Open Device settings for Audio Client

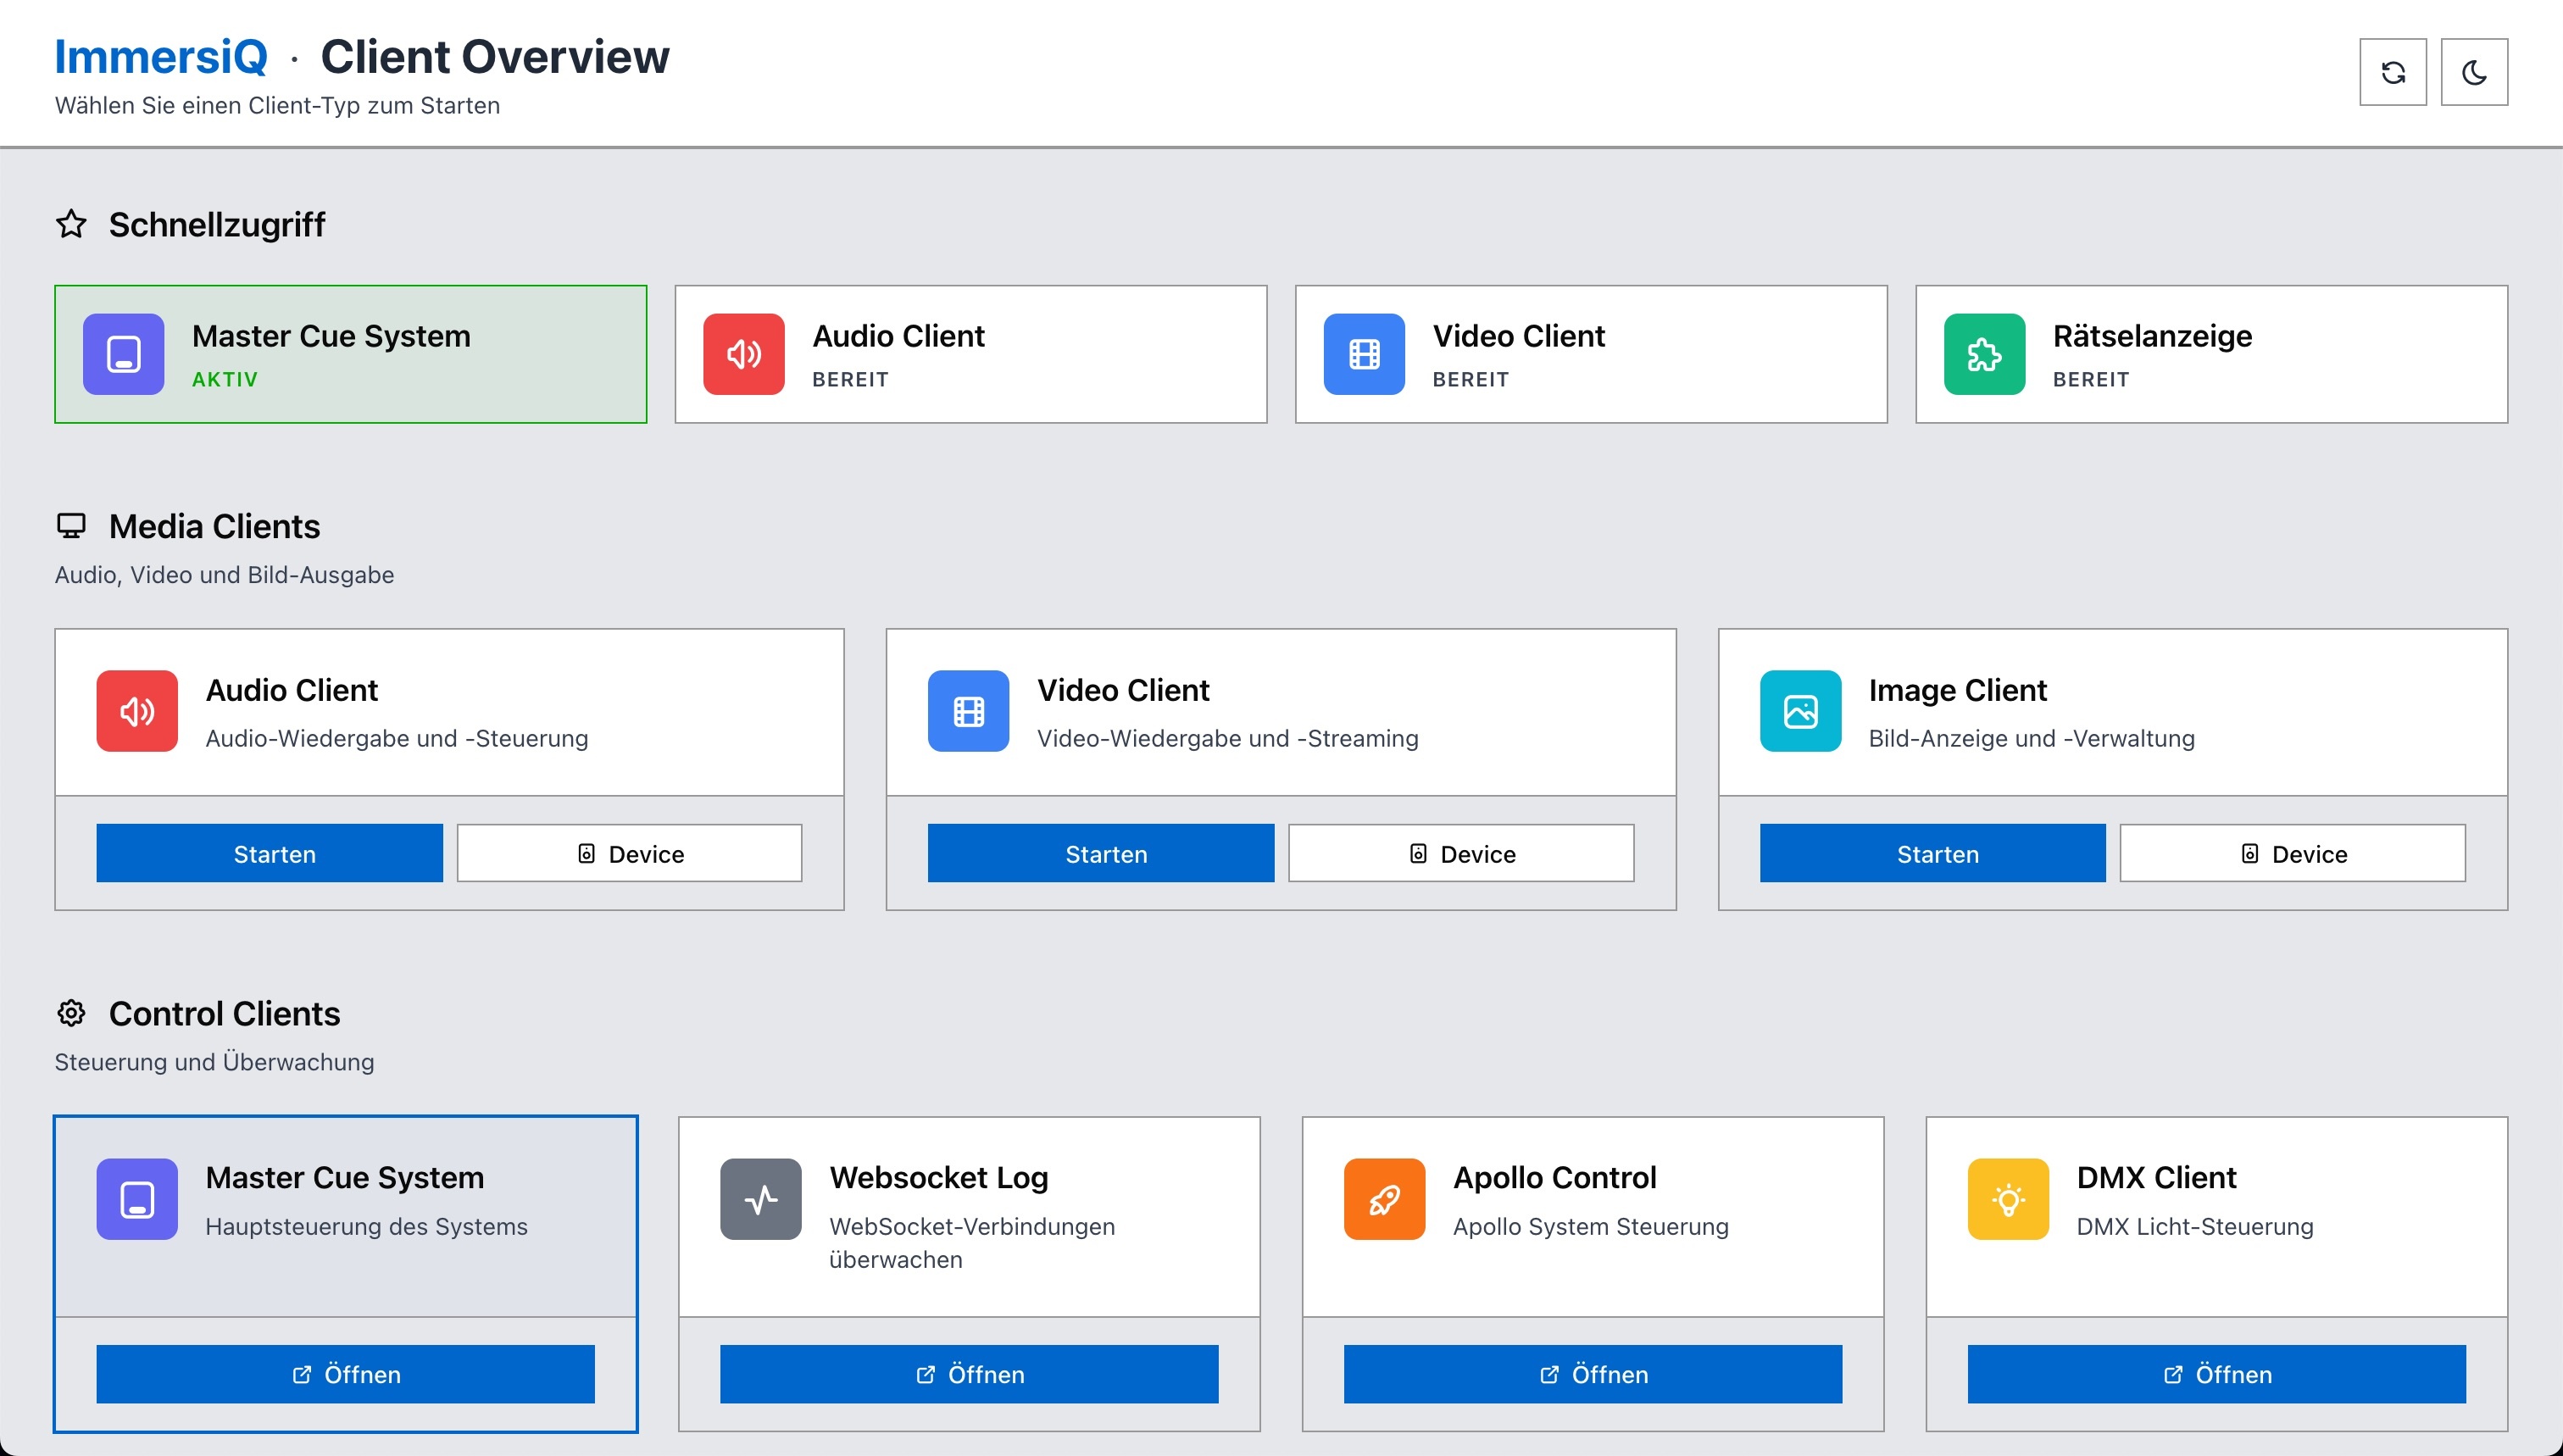coord(629,853)
